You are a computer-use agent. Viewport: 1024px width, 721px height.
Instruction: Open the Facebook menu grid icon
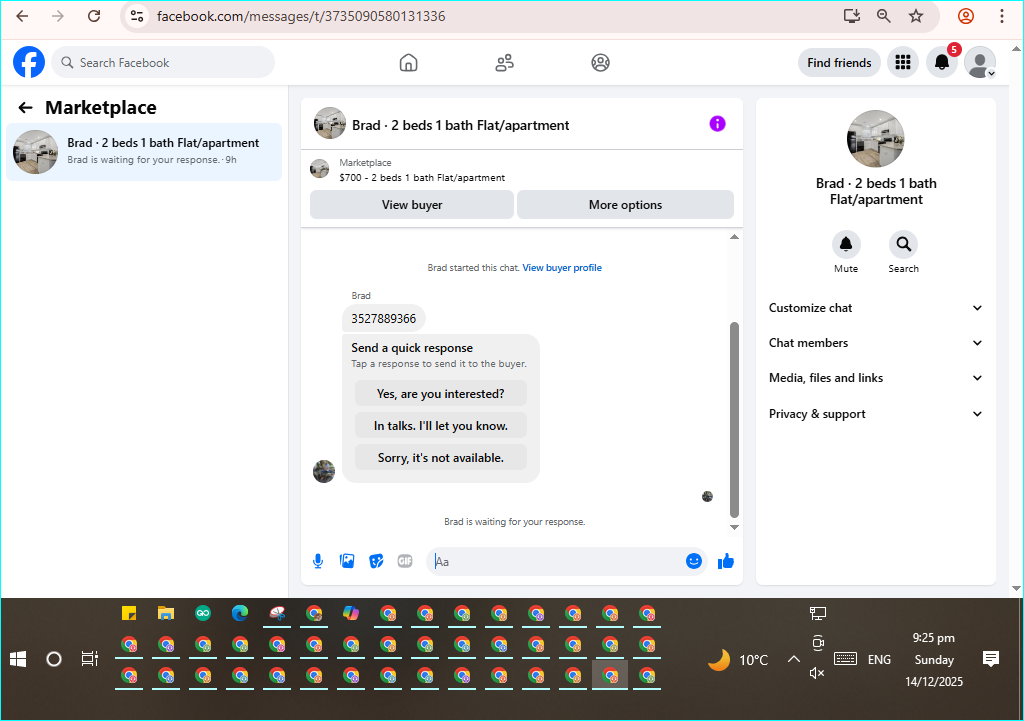(903, 62)
